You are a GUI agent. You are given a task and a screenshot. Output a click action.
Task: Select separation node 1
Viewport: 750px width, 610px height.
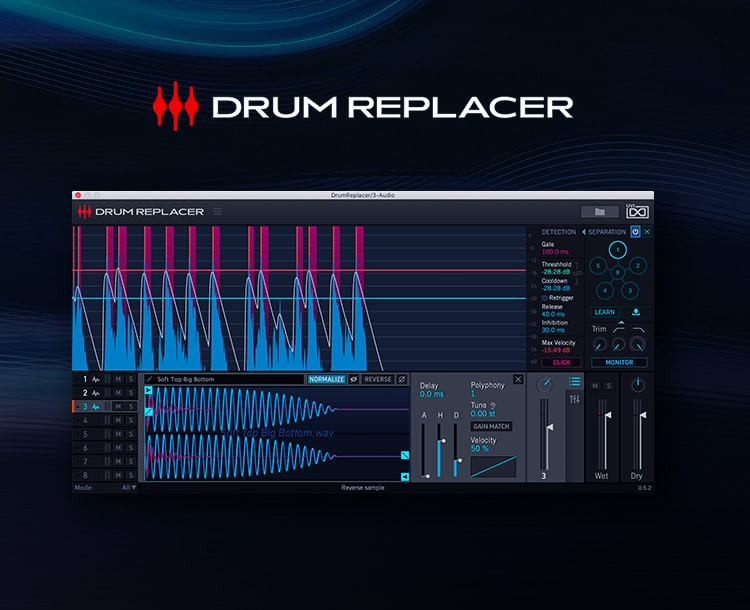coord(618,250)
